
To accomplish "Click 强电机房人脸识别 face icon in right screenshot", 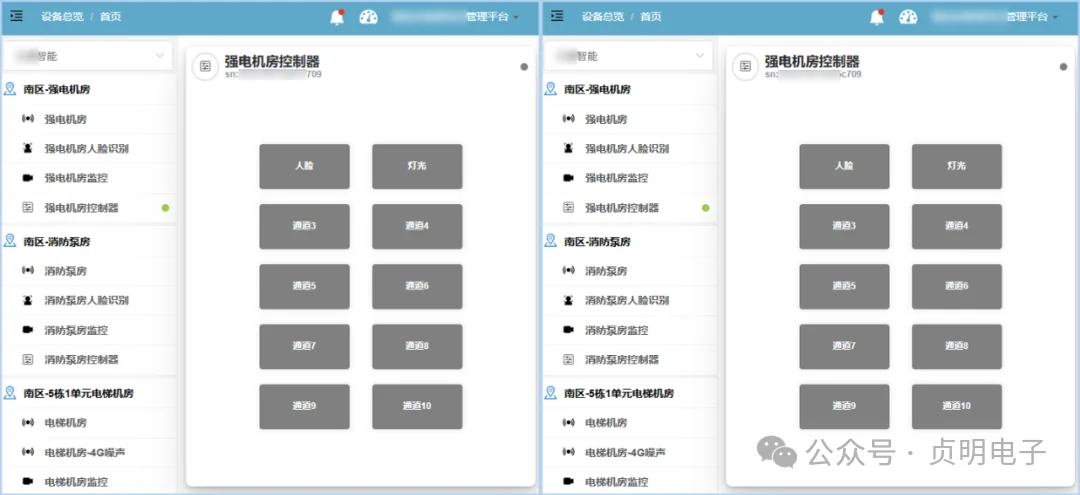I will 568,148.
